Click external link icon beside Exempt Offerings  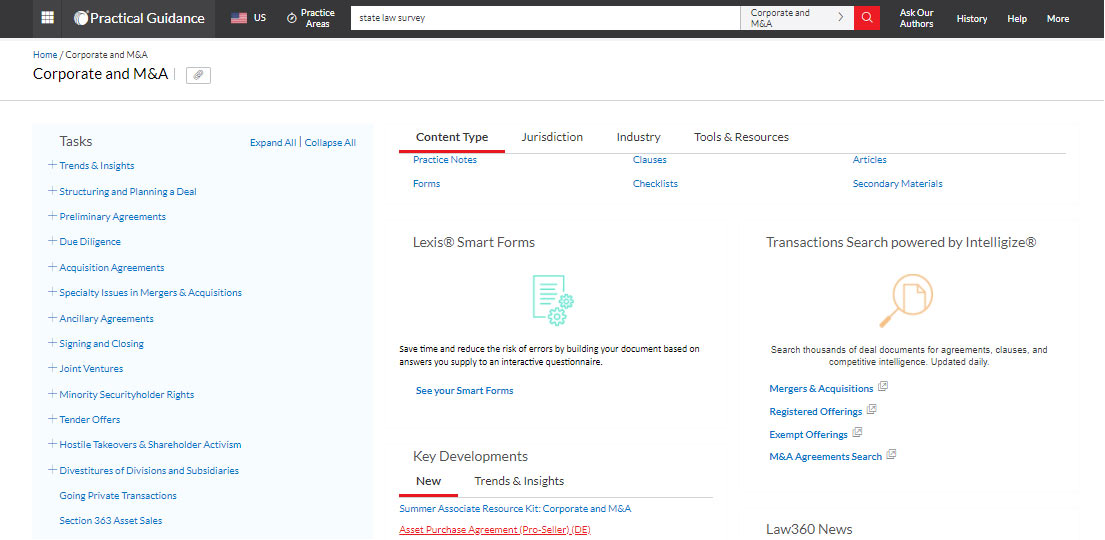[x=857, y=433]
